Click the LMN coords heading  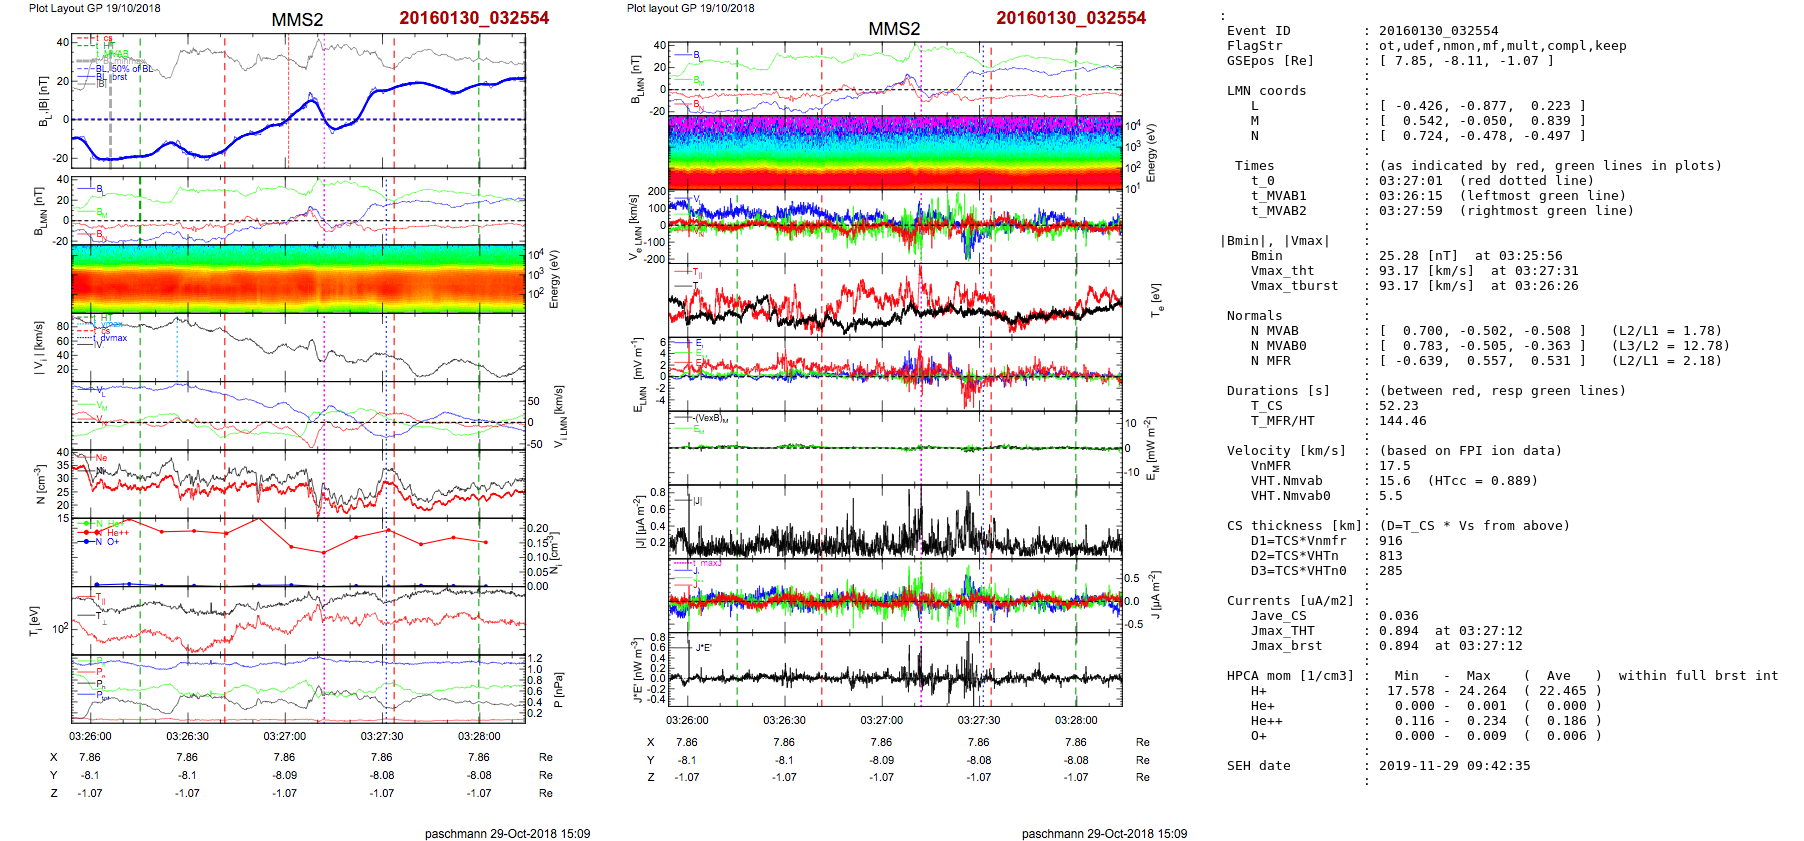point(1266,91)
